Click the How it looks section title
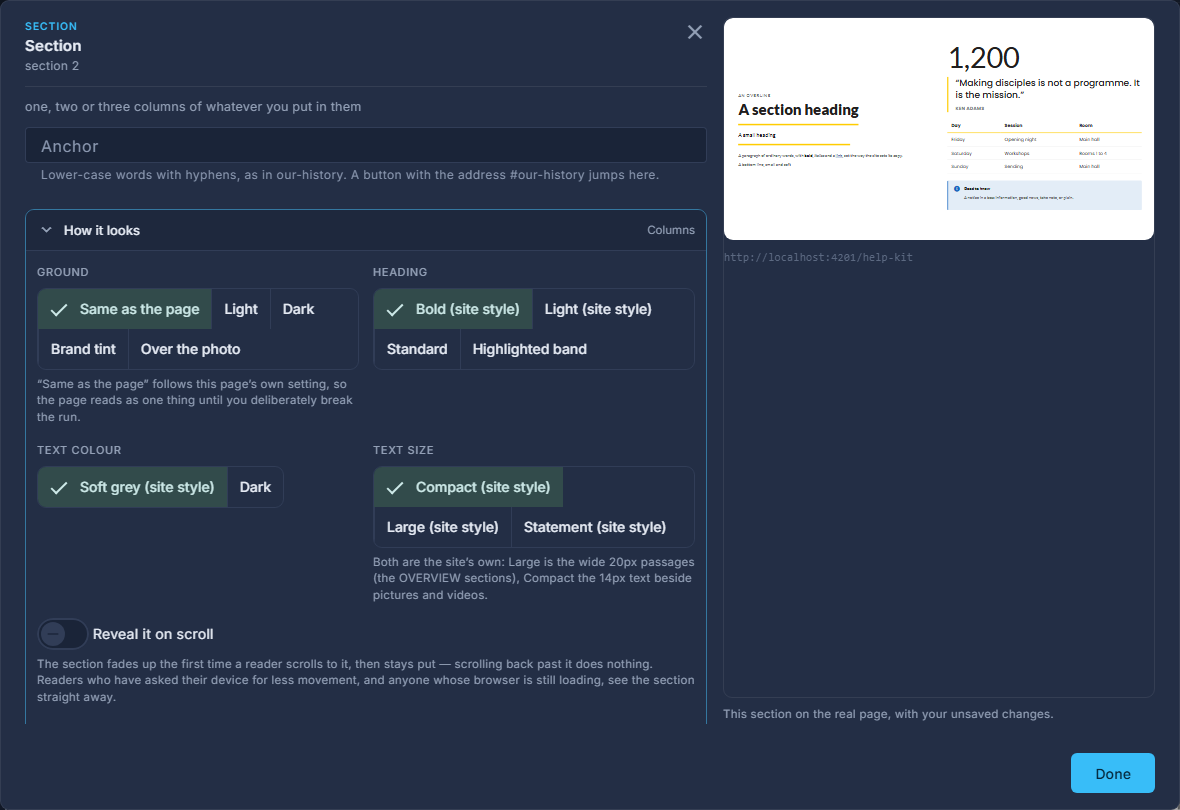Screen dimensions: 1180x810 click(x=102, y=230)
